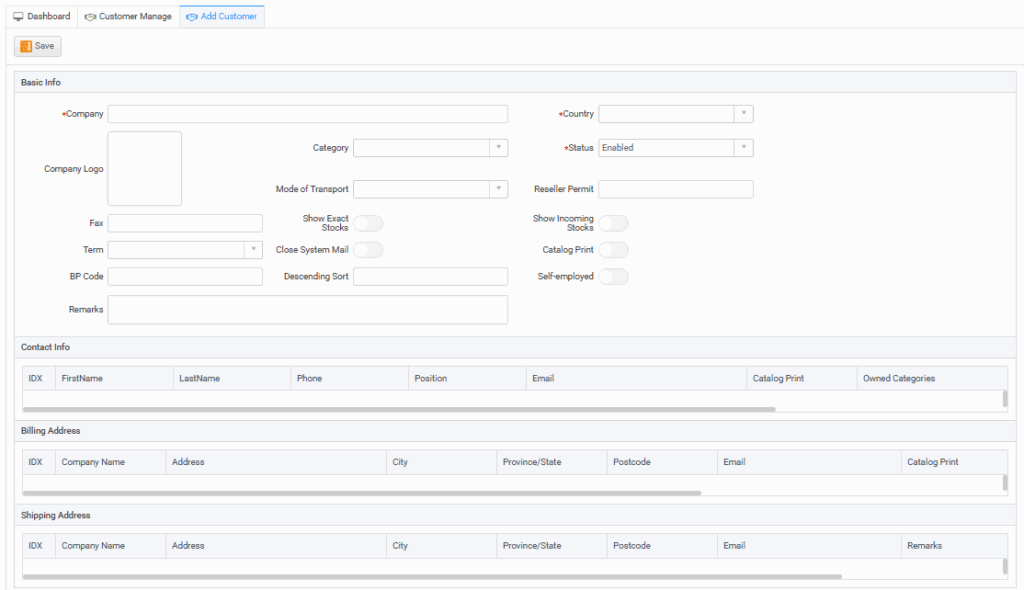Switch on the Self-employed toggle

point(613,277)
